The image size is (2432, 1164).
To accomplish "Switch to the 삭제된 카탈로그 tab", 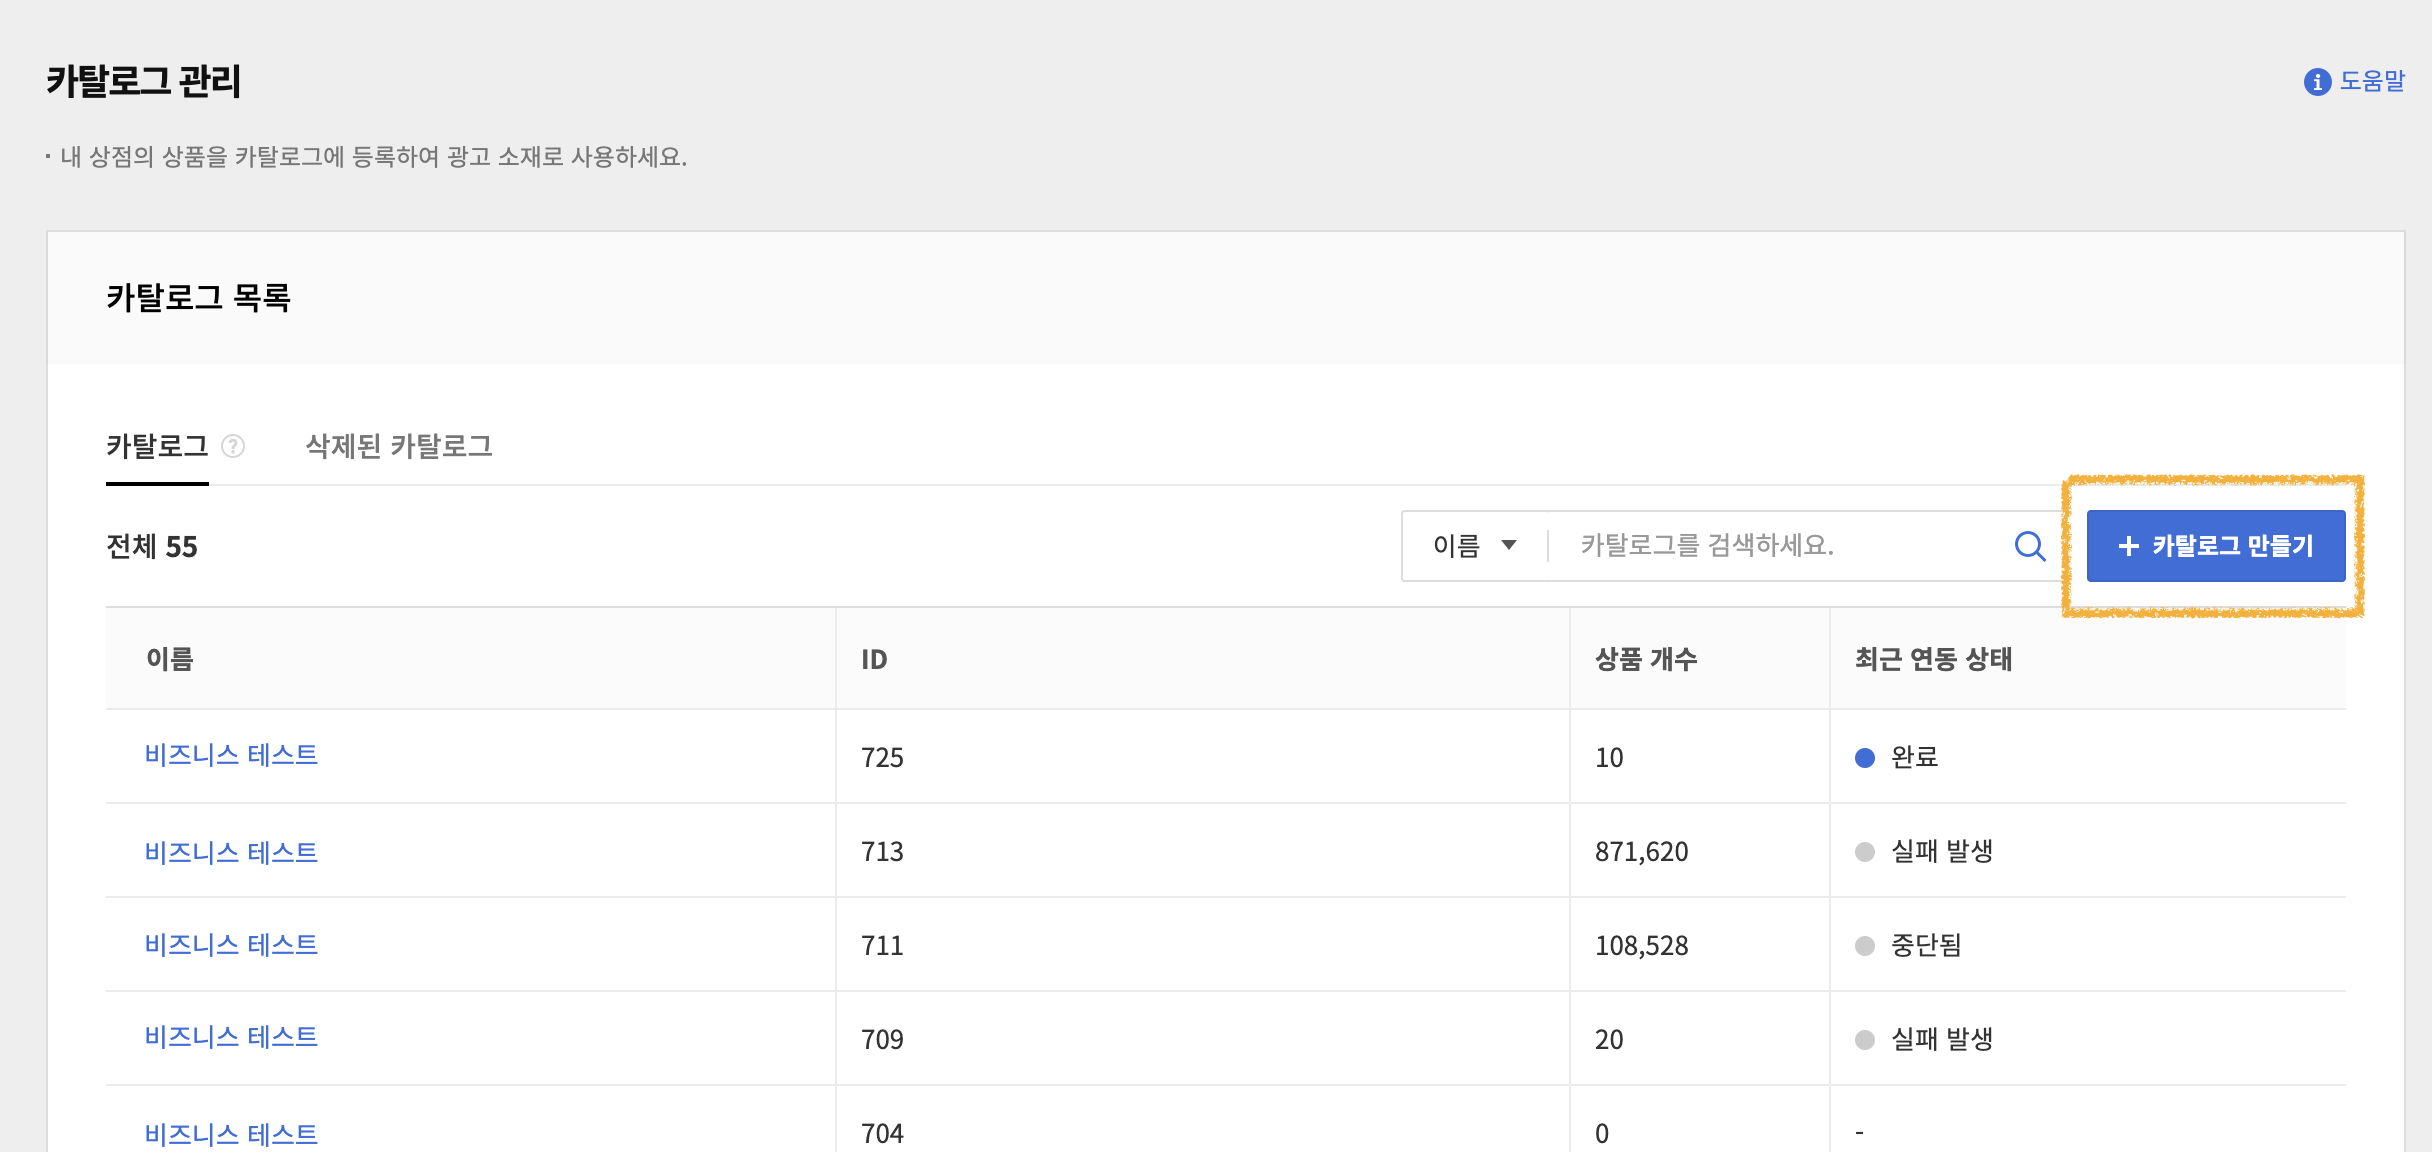I will tap(399, 446).
